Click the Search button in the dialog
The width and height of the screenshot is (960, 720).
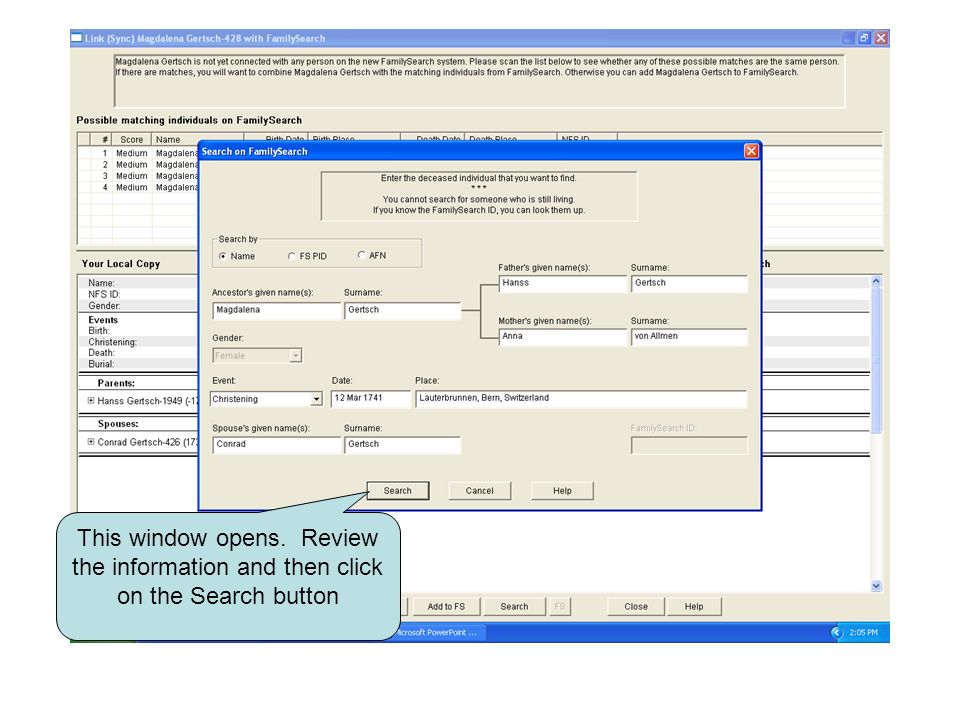click(398, 491)
